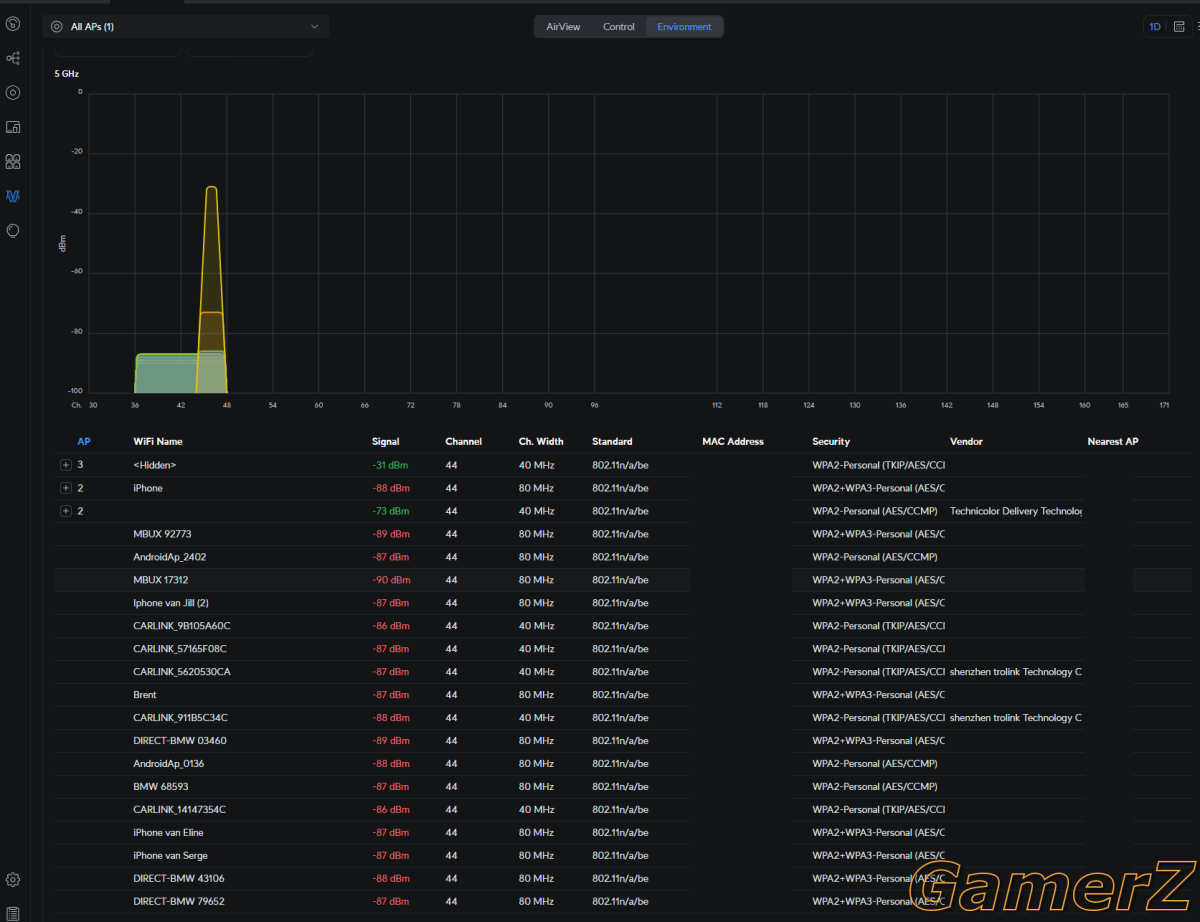Open the Dashboard gauge icon in sidebar

pos(13,24)
